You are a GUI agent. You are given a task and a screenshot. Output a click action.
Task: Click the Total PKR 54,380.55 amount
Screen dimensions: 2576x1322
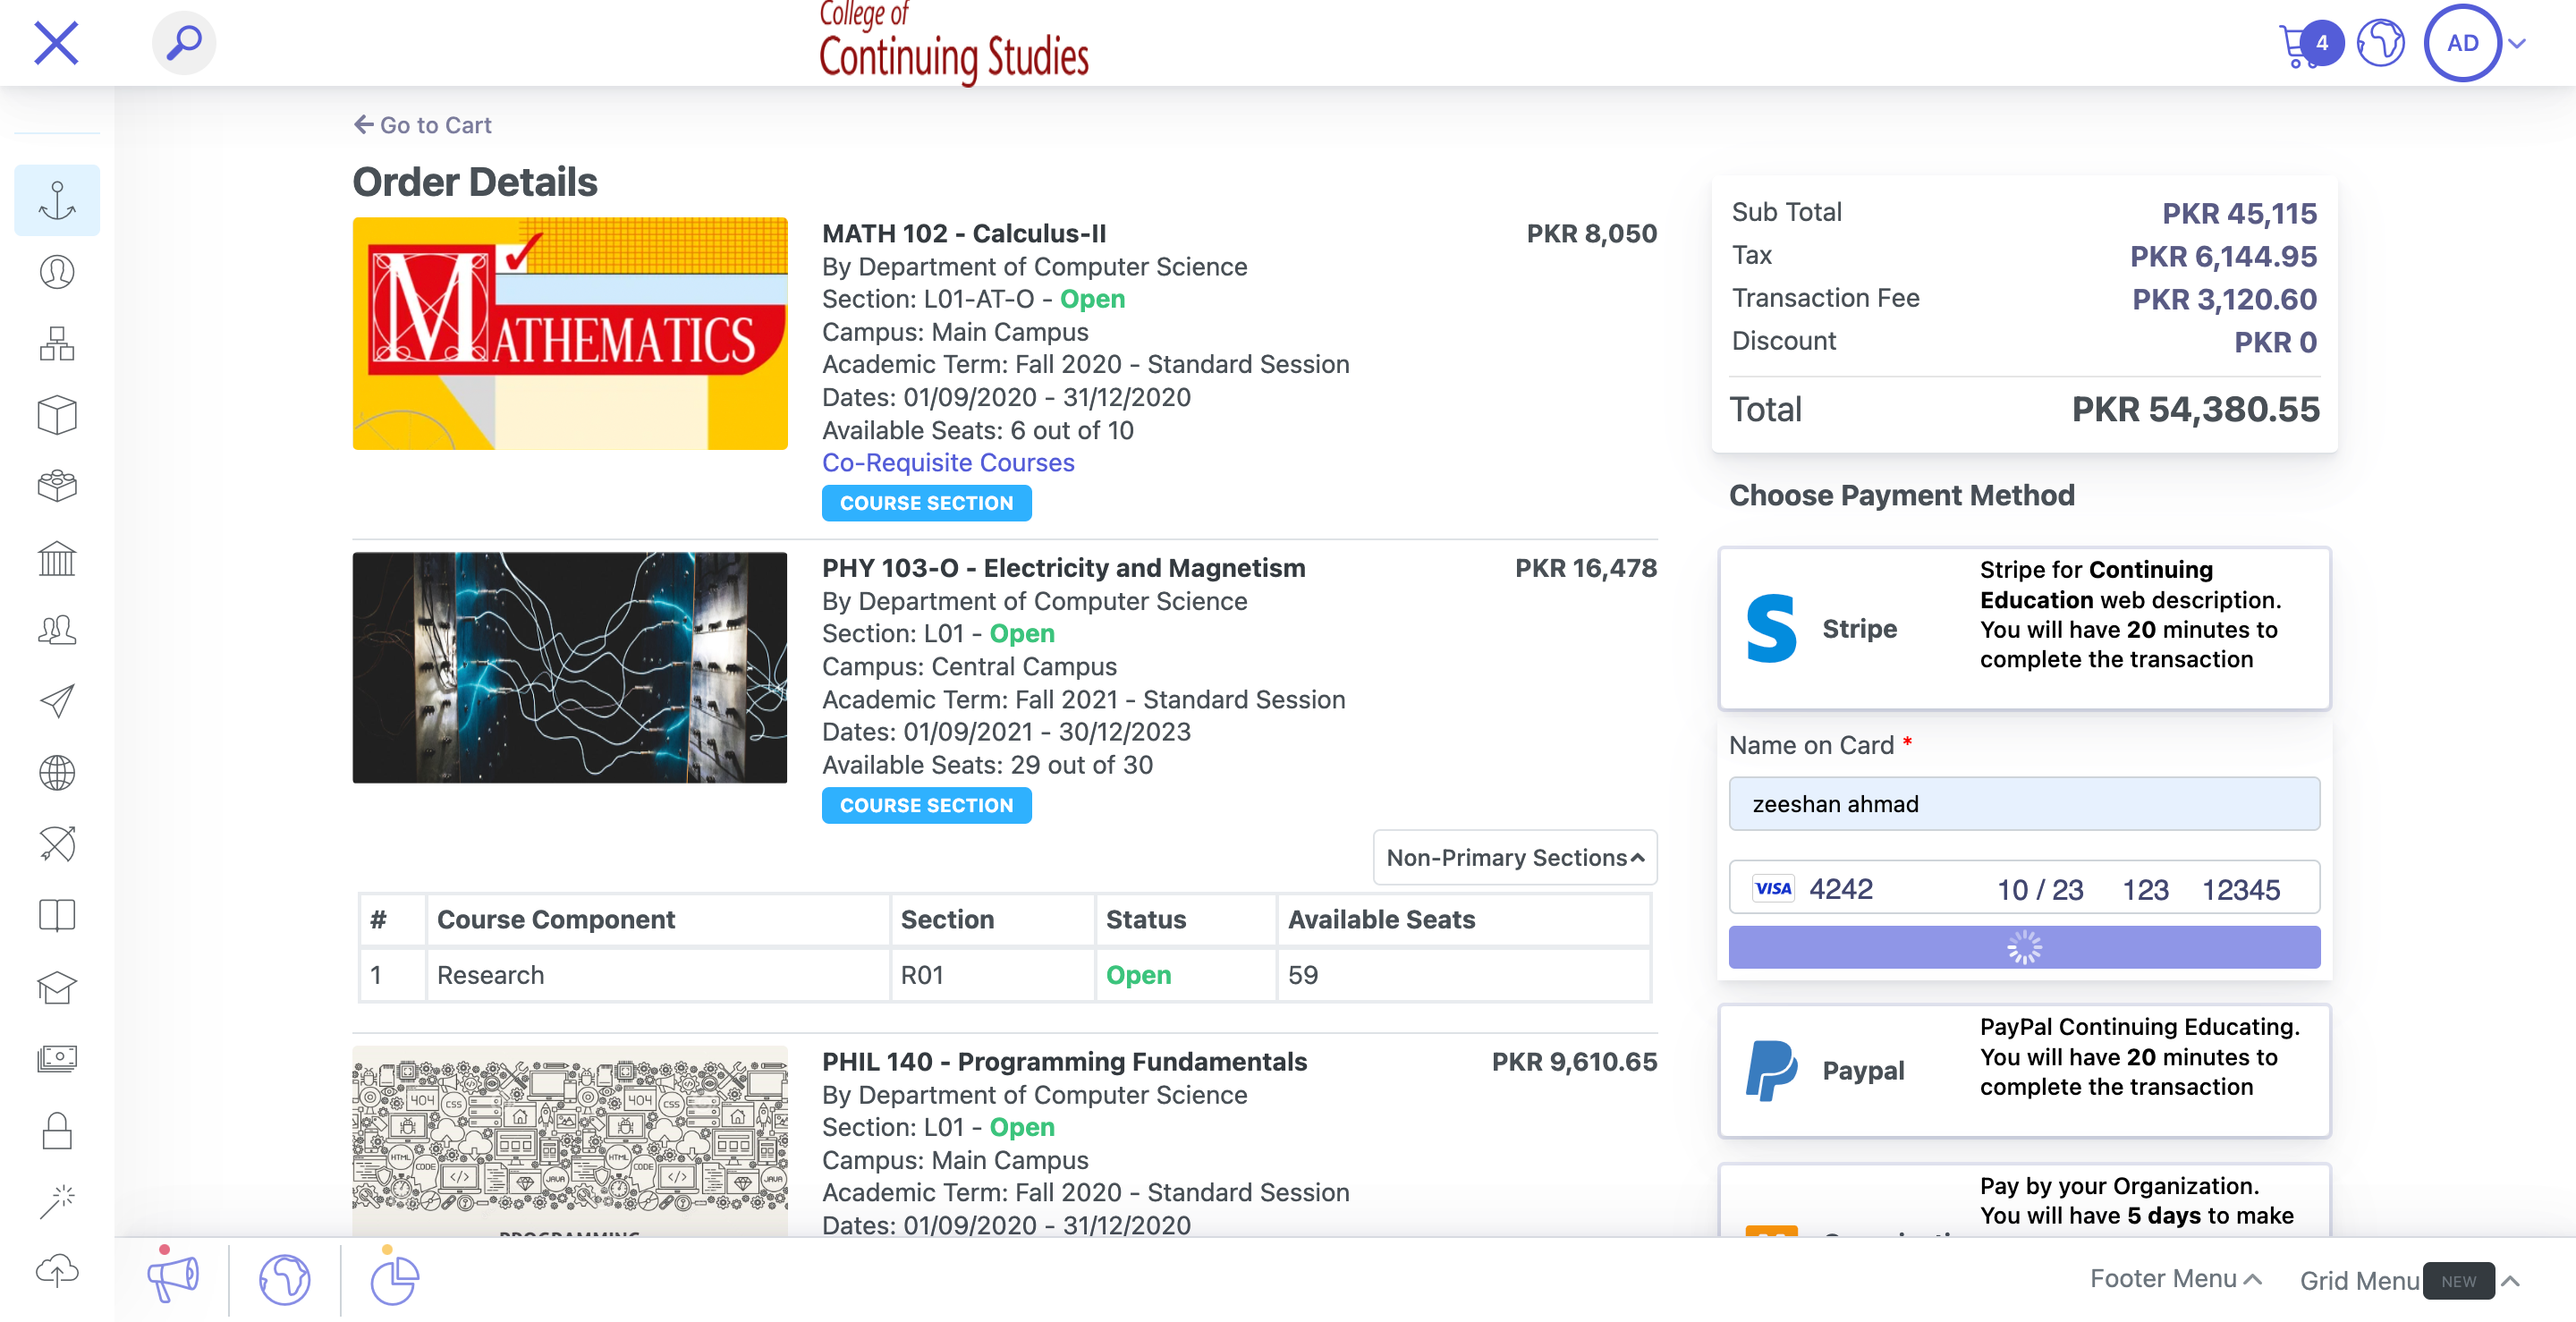coord(2195,409)
